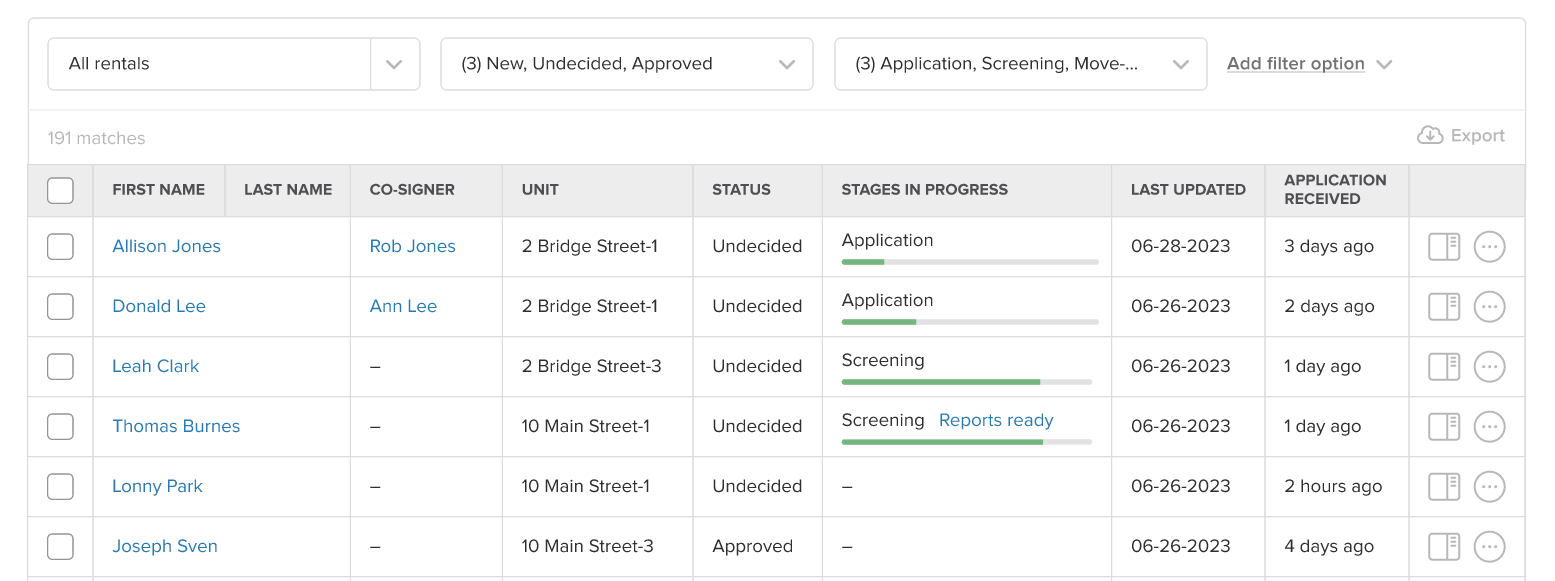Check the checkbox on Joseph Sven's row
The image size is (1555, 581).
pos(60,546)
